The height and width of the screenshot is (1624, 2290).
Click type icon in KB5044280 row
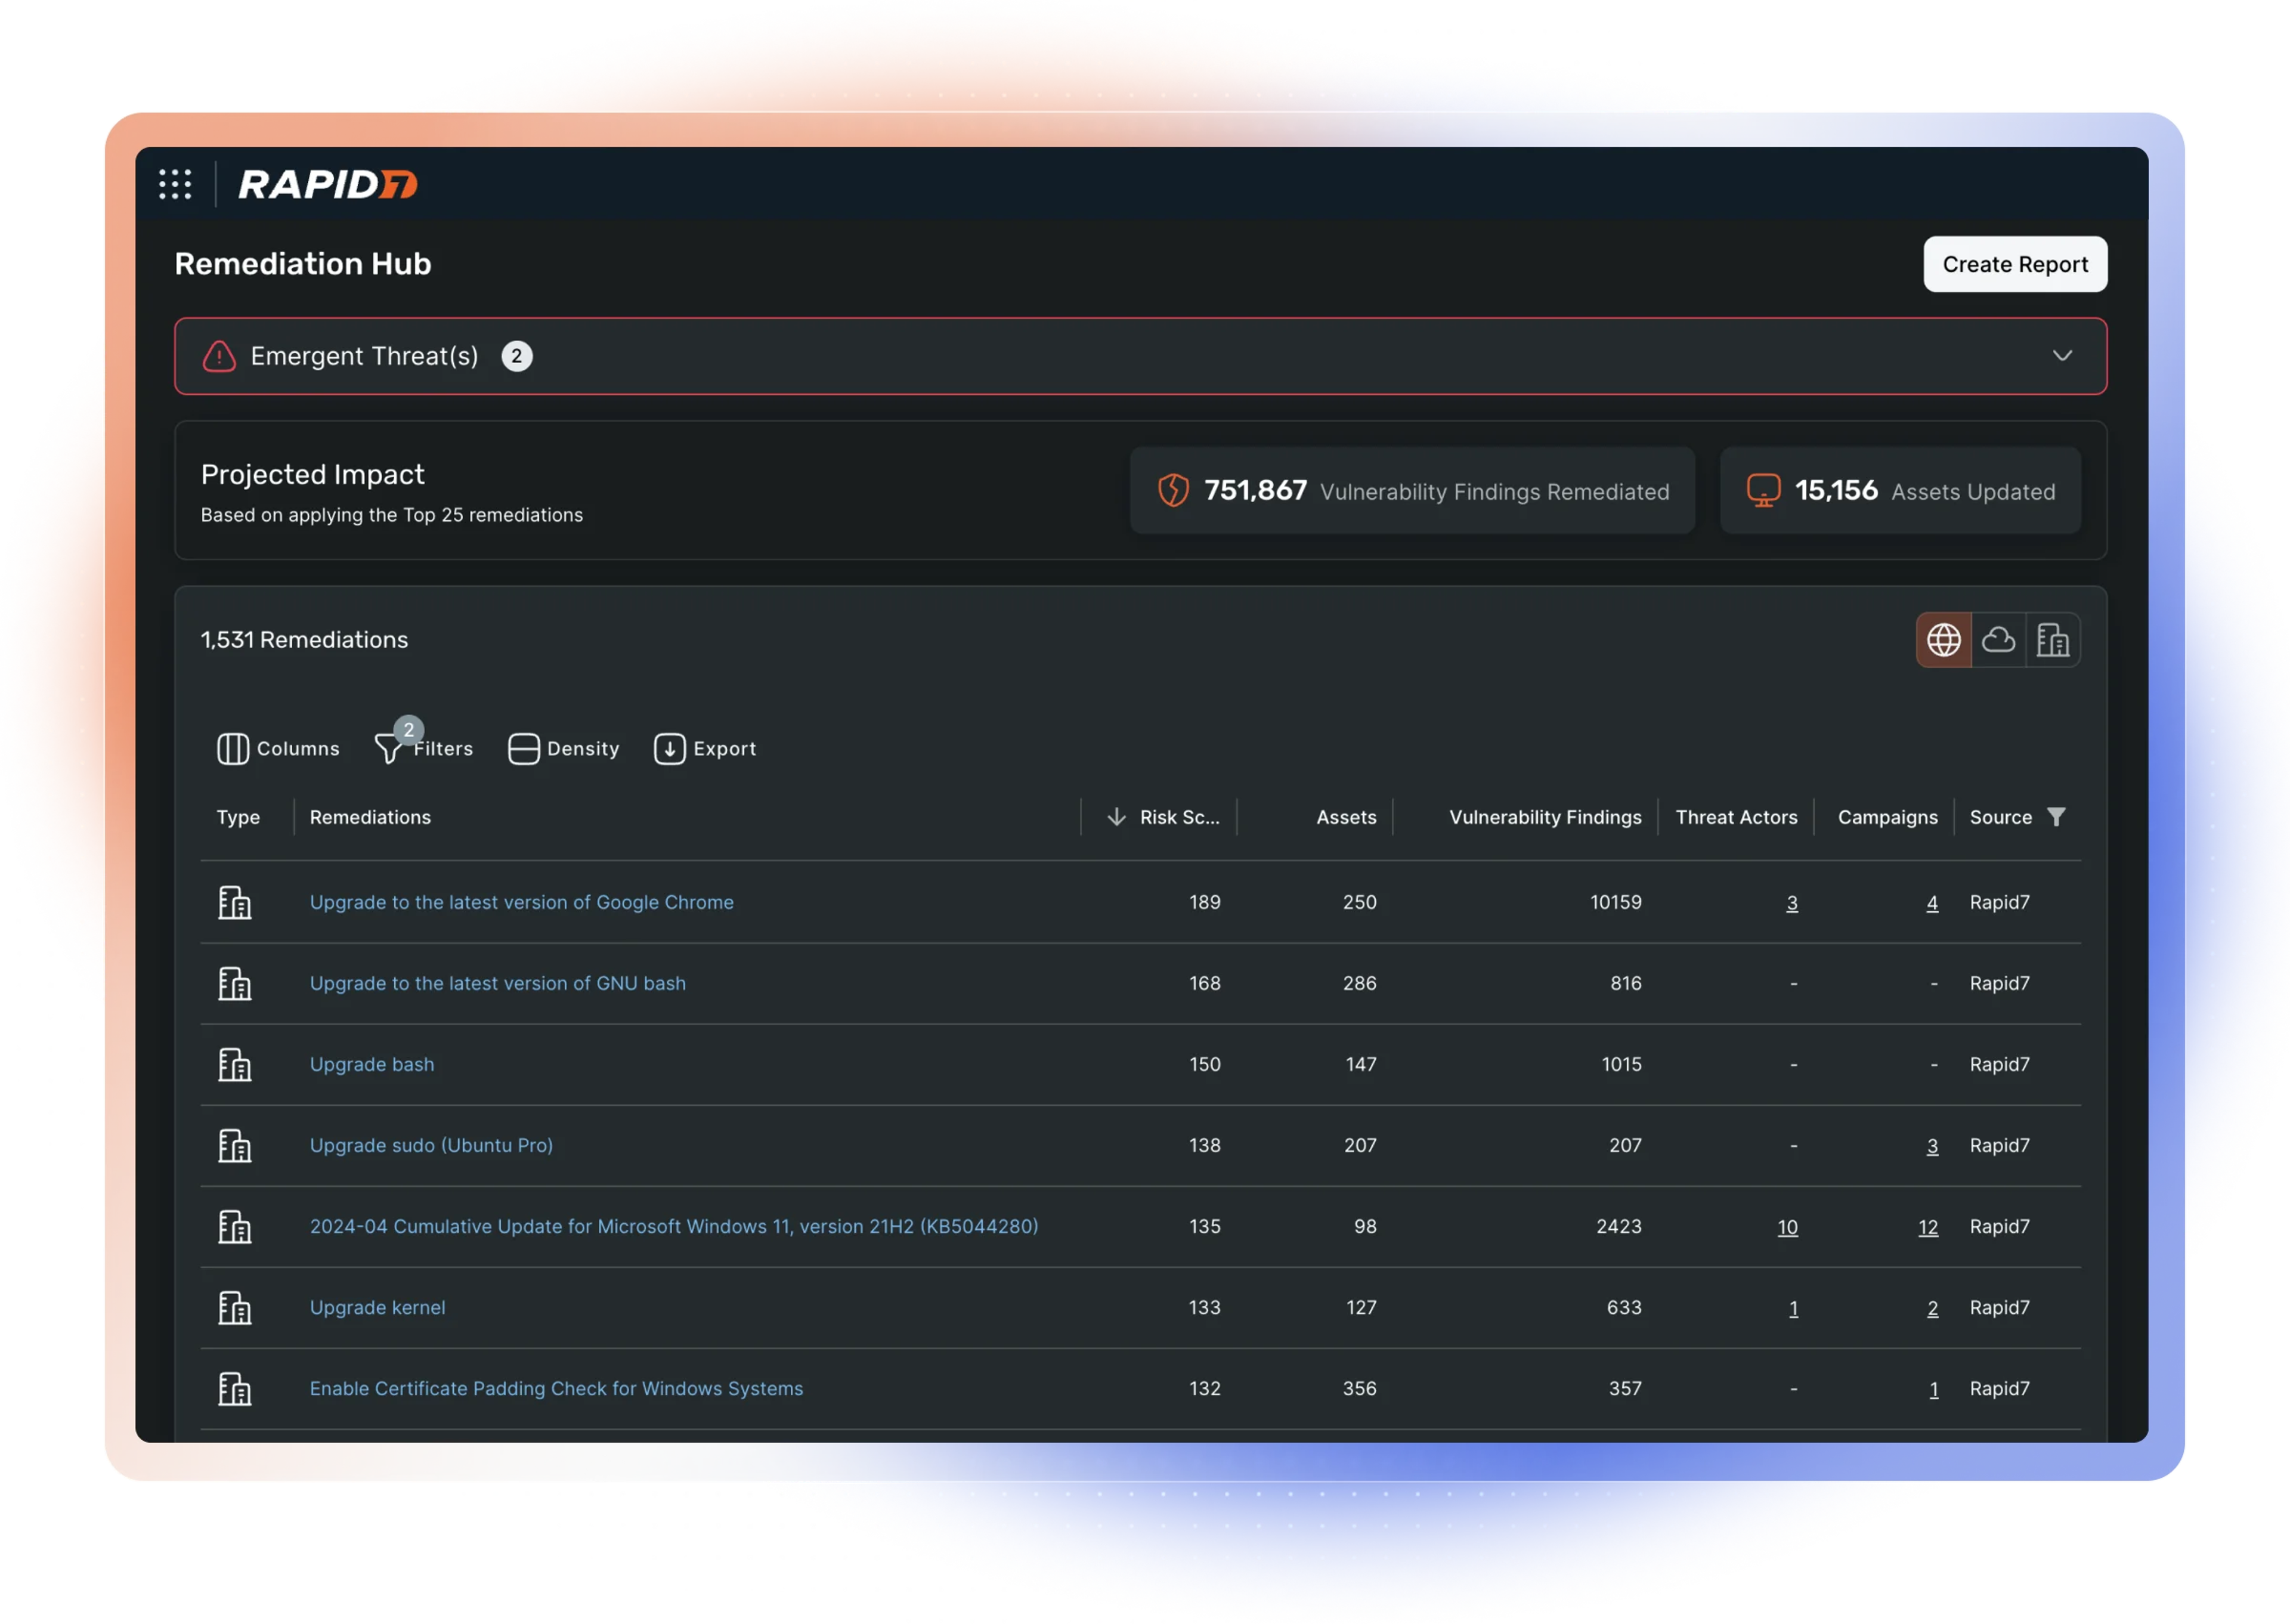point(235,1226)
